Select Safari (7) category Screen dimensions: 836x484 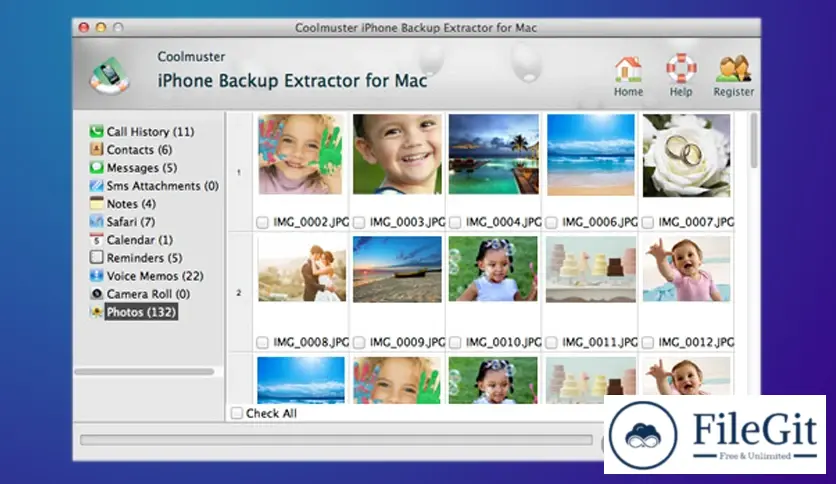point(131,222)
